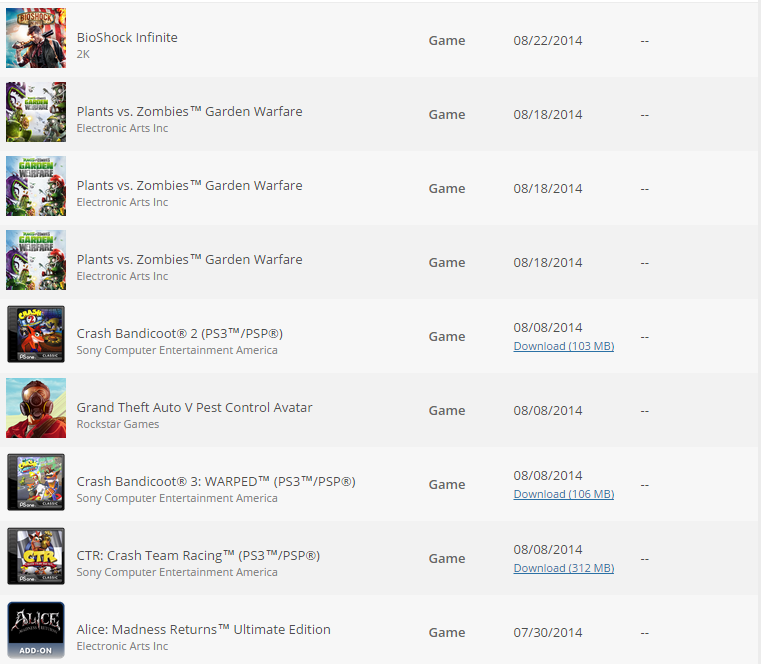Image resolution: width=761 pixels, height=664 pixels.
Task: Click Grand Theft Auto V Pest Control Avatar title
Action: (x=195, y=407)
